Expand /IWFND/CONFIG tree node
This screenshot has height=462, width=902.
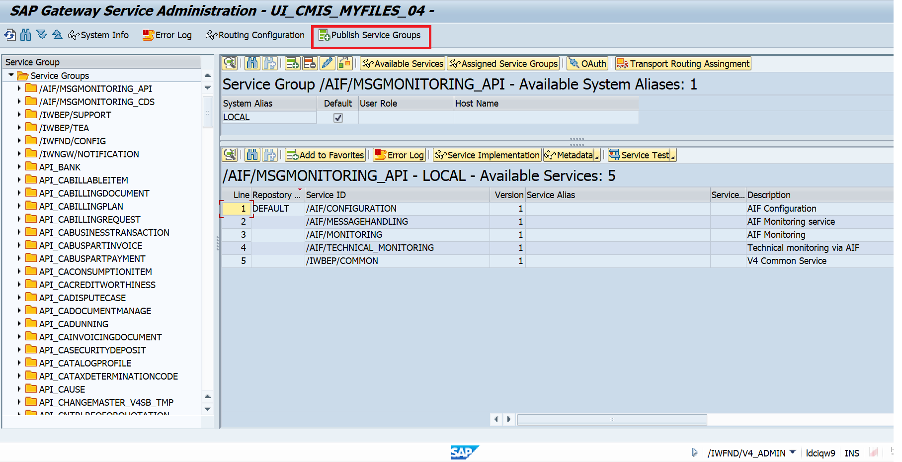click(x=19, y=141)
